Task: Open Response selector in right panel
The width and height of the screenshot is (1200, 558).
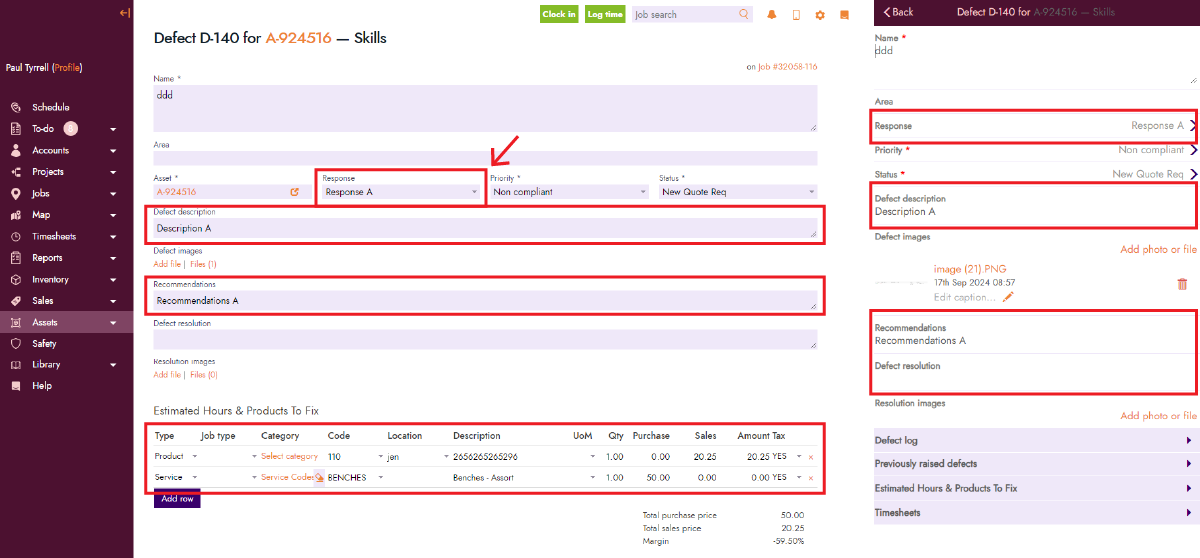Action: [1034, 126]
